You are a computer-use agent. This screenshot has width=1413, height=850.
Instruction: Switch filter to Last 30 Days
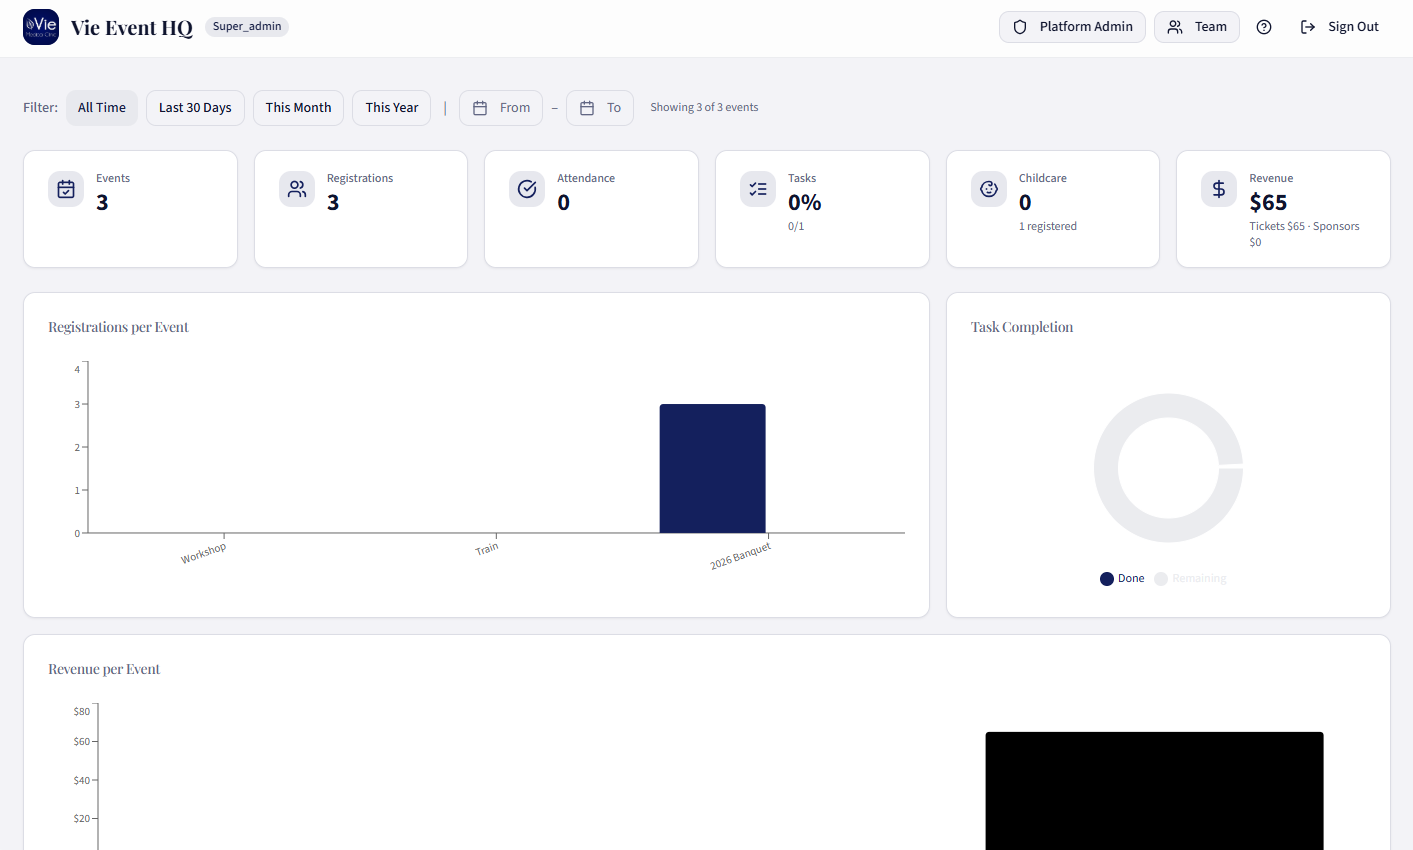pyautogui.click(x=195, y=108)
